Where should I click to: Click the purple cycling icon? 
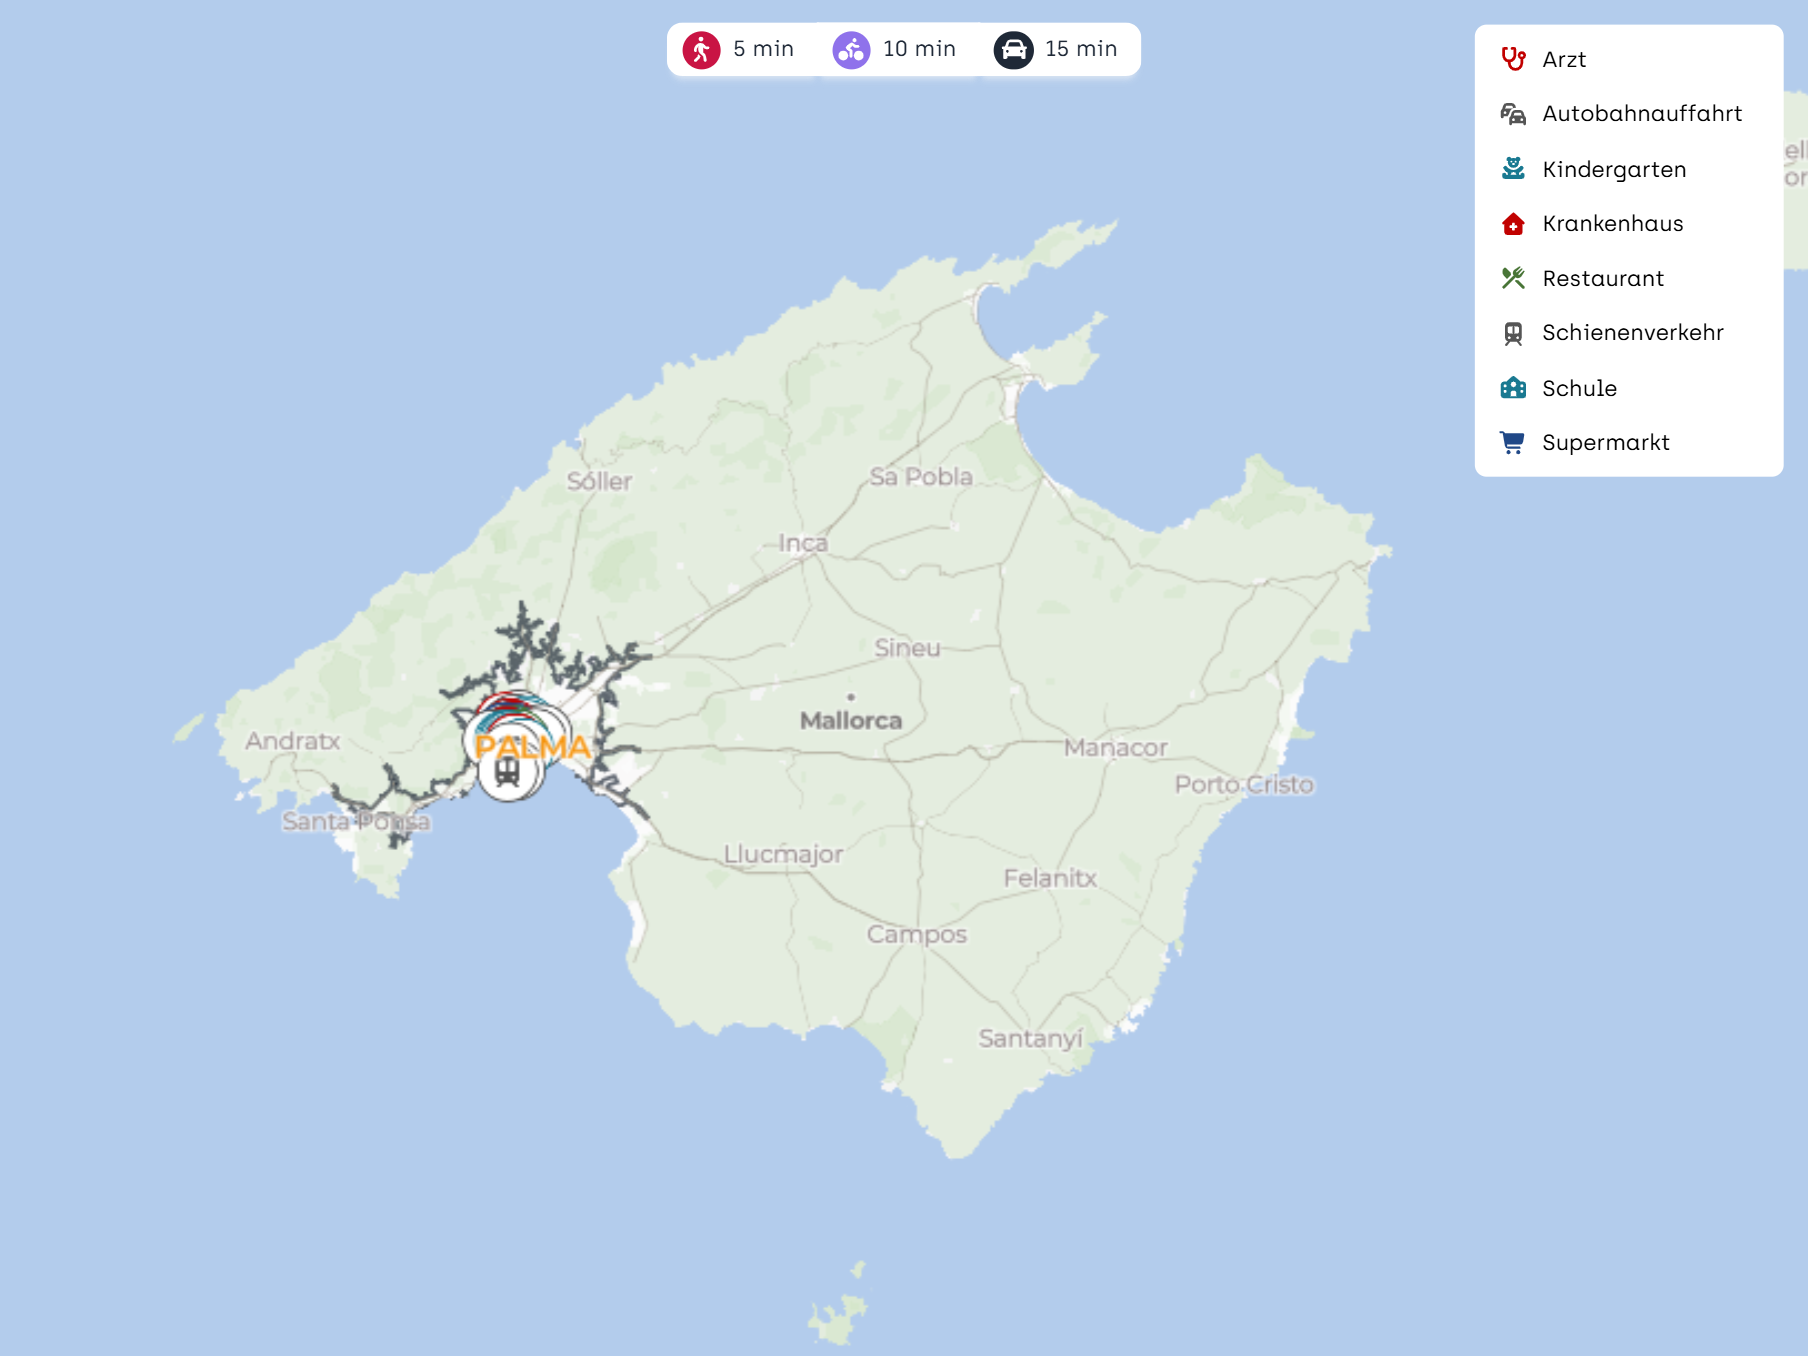[851, 50]
